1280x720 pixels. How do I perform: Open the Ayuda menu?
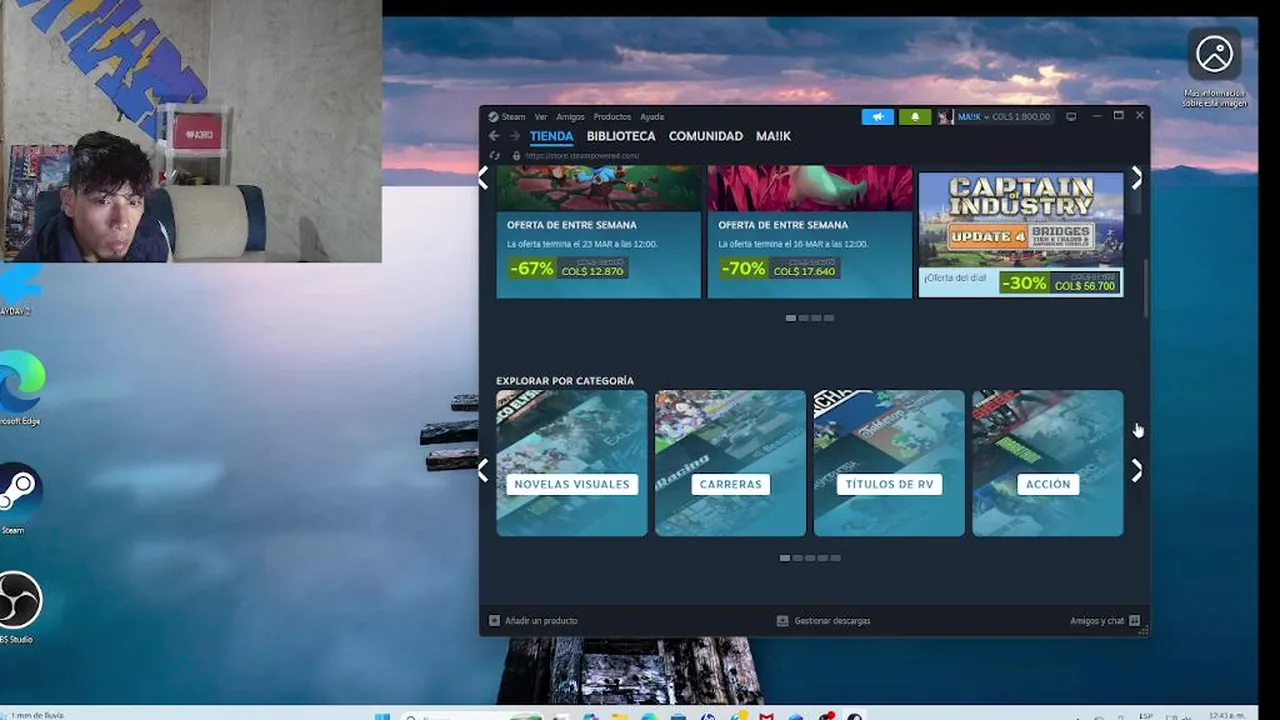click(x=652, y=117)
